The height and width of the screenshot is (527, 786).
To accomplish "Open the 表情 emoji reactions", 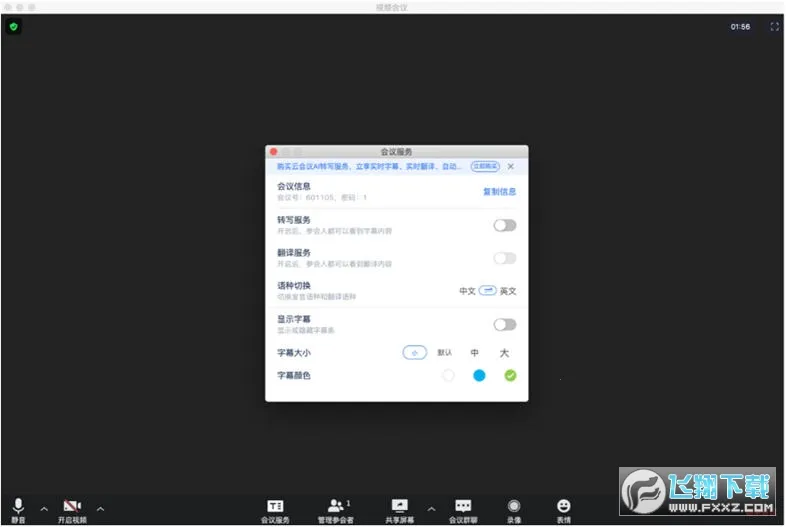I will [564, 506].
